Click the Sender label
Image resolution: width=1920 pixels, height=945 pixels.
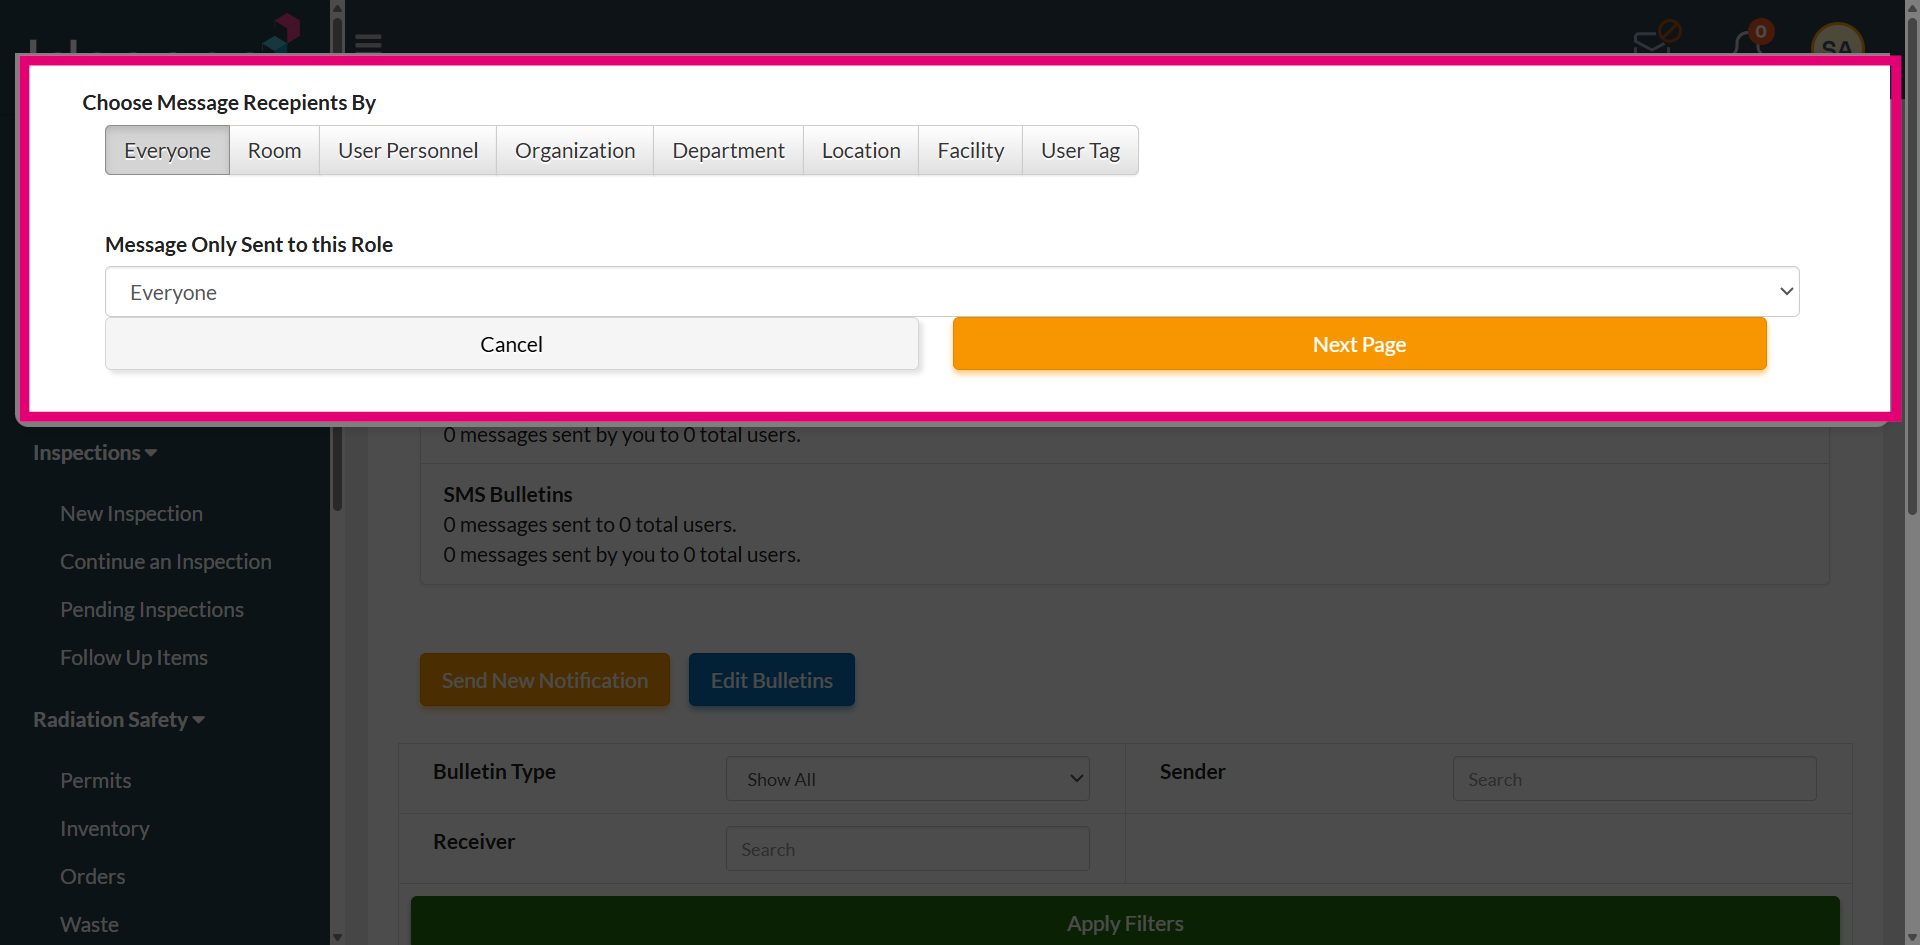[1192, 772]
